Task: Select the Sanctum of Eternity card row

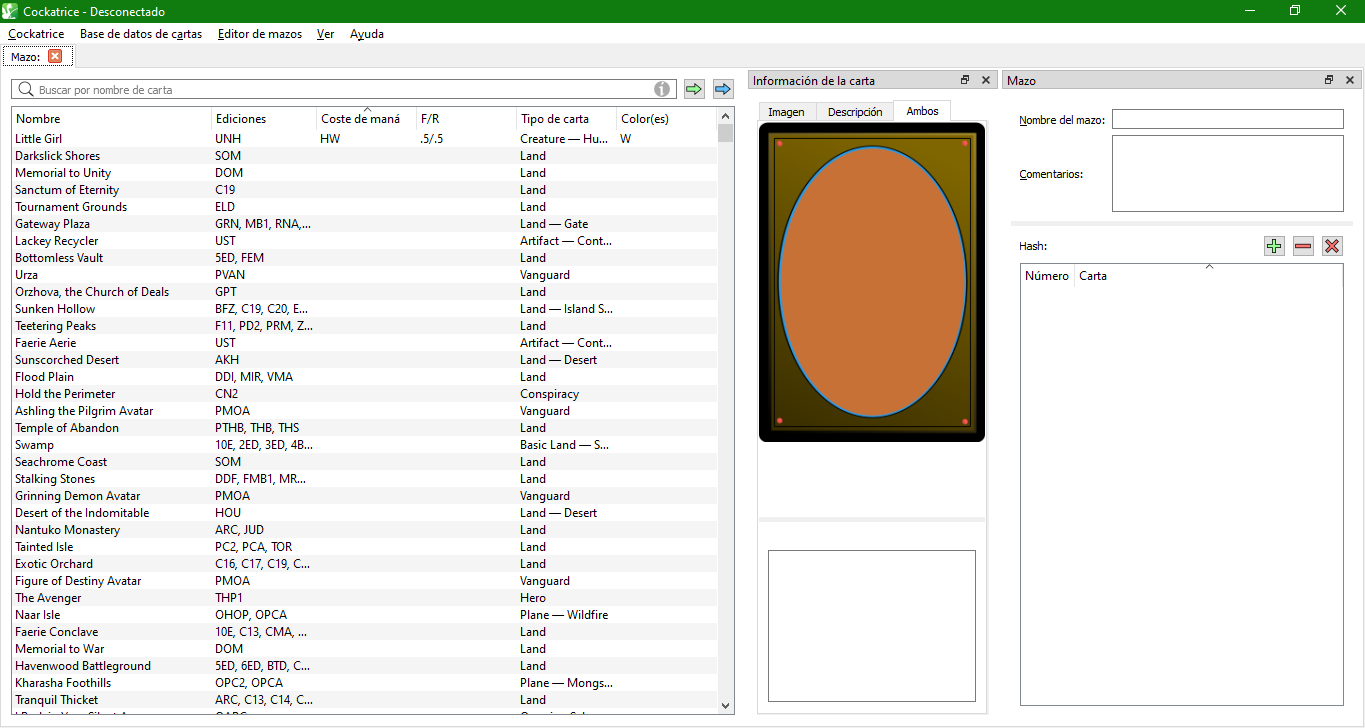Action: (x=365, y=190)
